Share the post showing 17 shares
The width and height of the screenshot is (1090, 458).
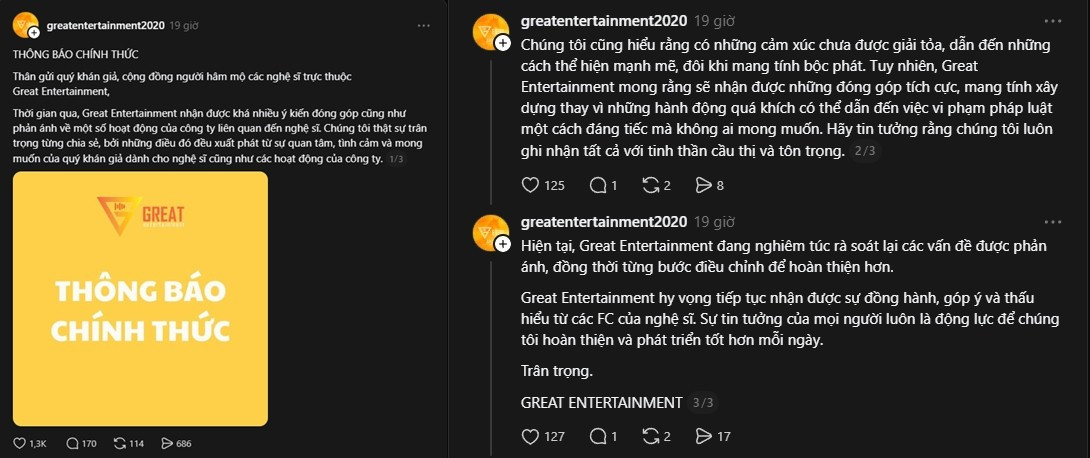tap(703, 436)
